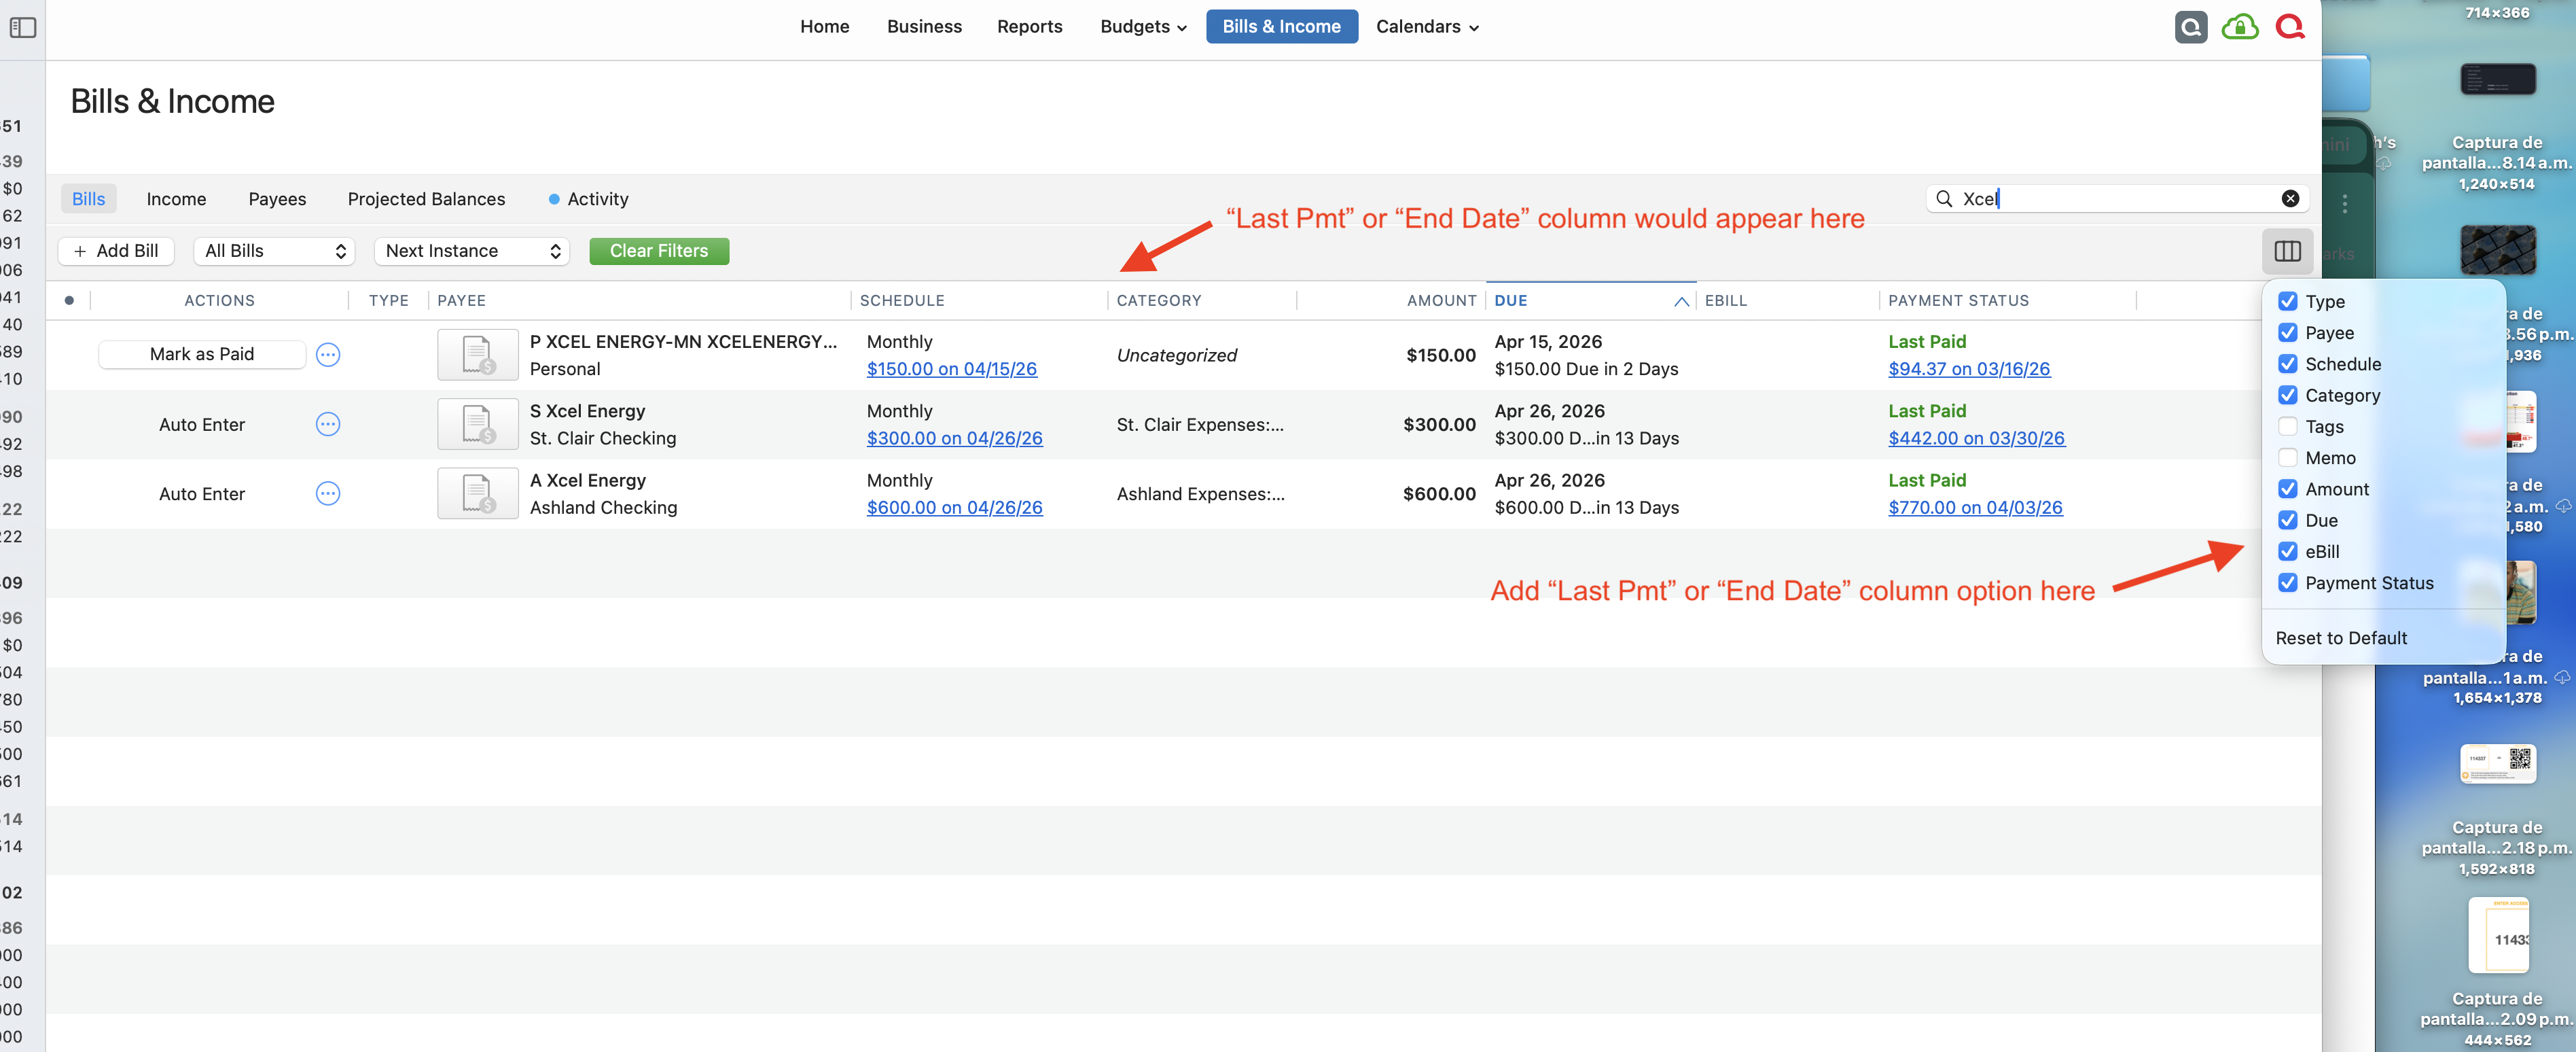Open more actions for S Xcel Energy
The image size is (2576, 1052).
(328, 424)
